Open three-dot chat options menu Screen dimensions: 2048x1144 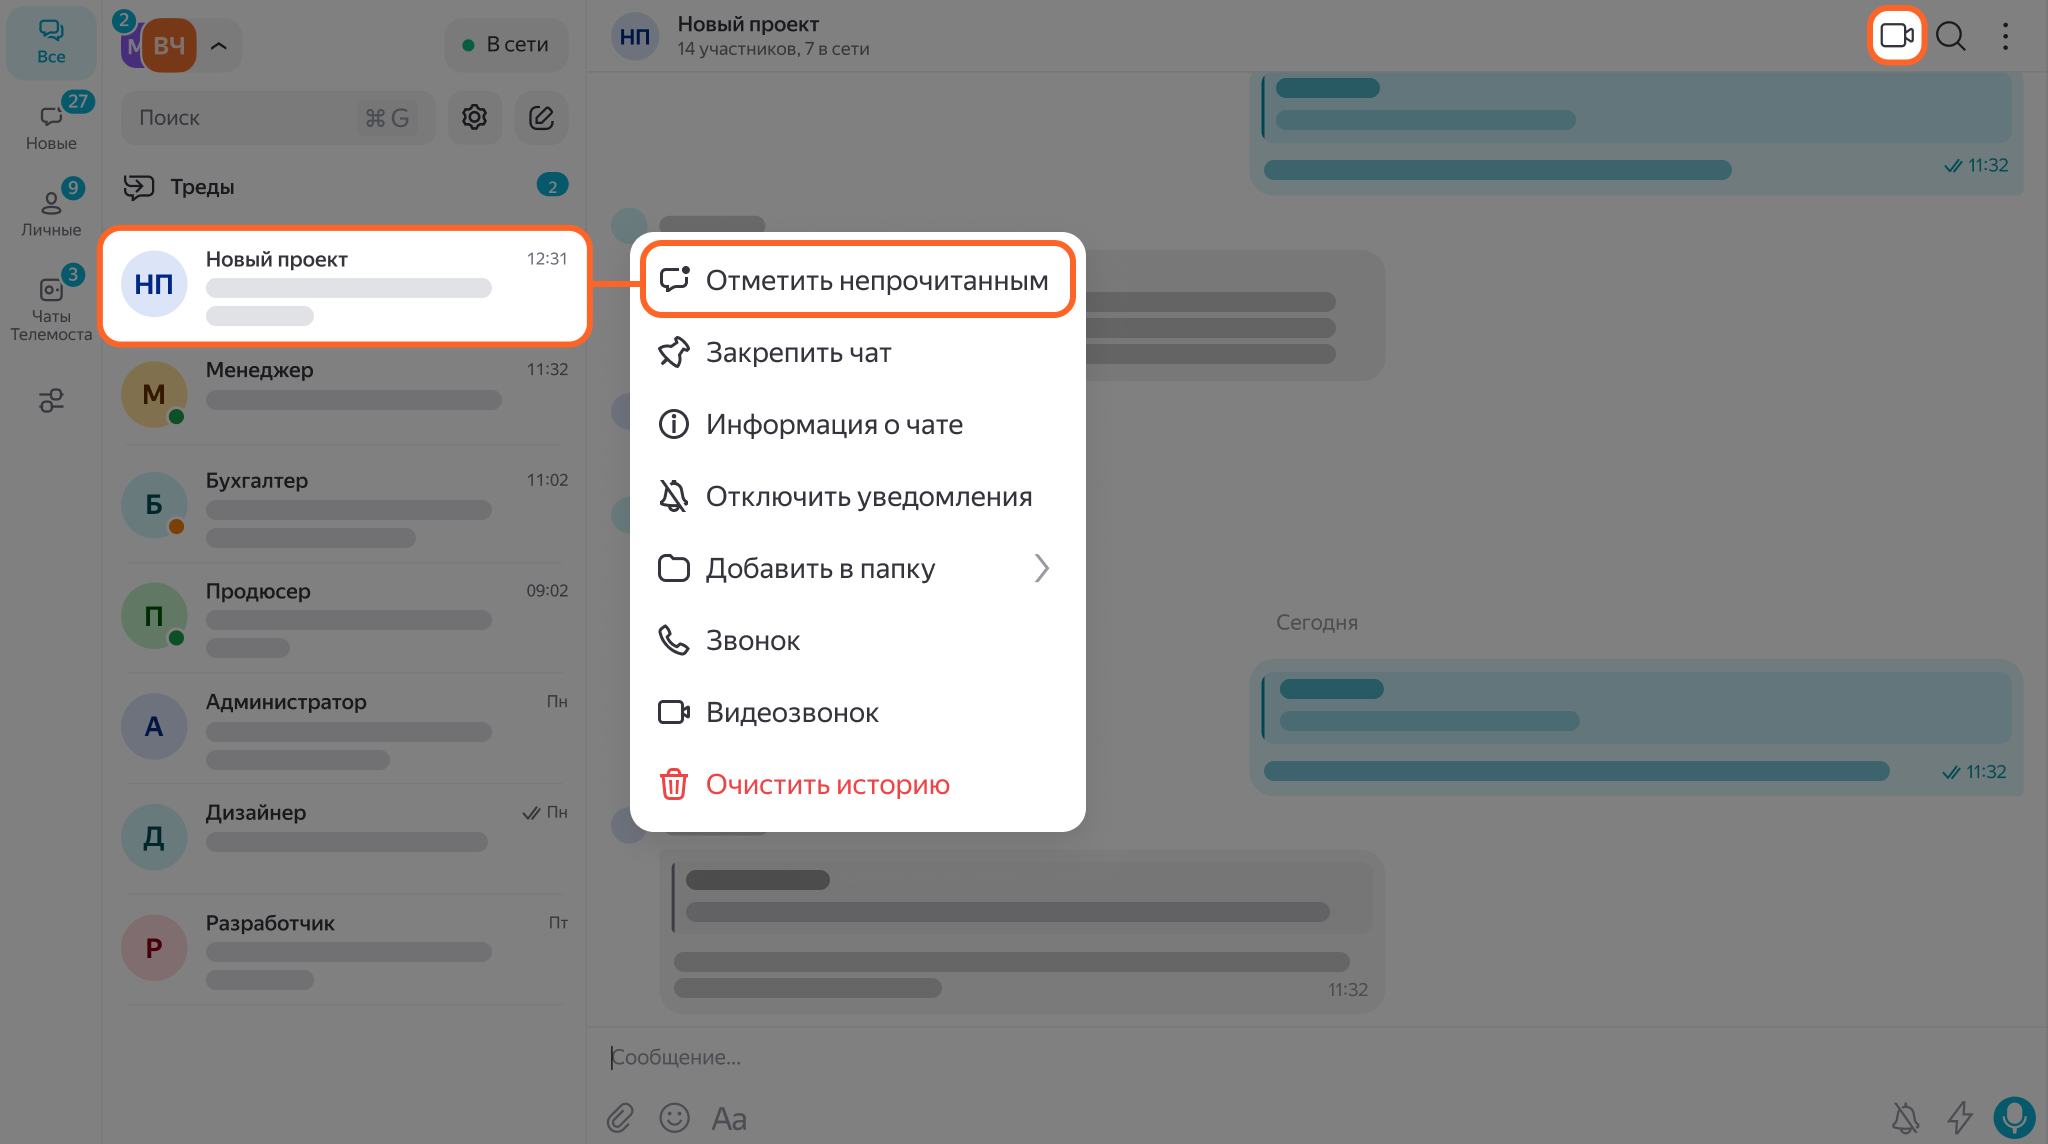(2005, 36)
